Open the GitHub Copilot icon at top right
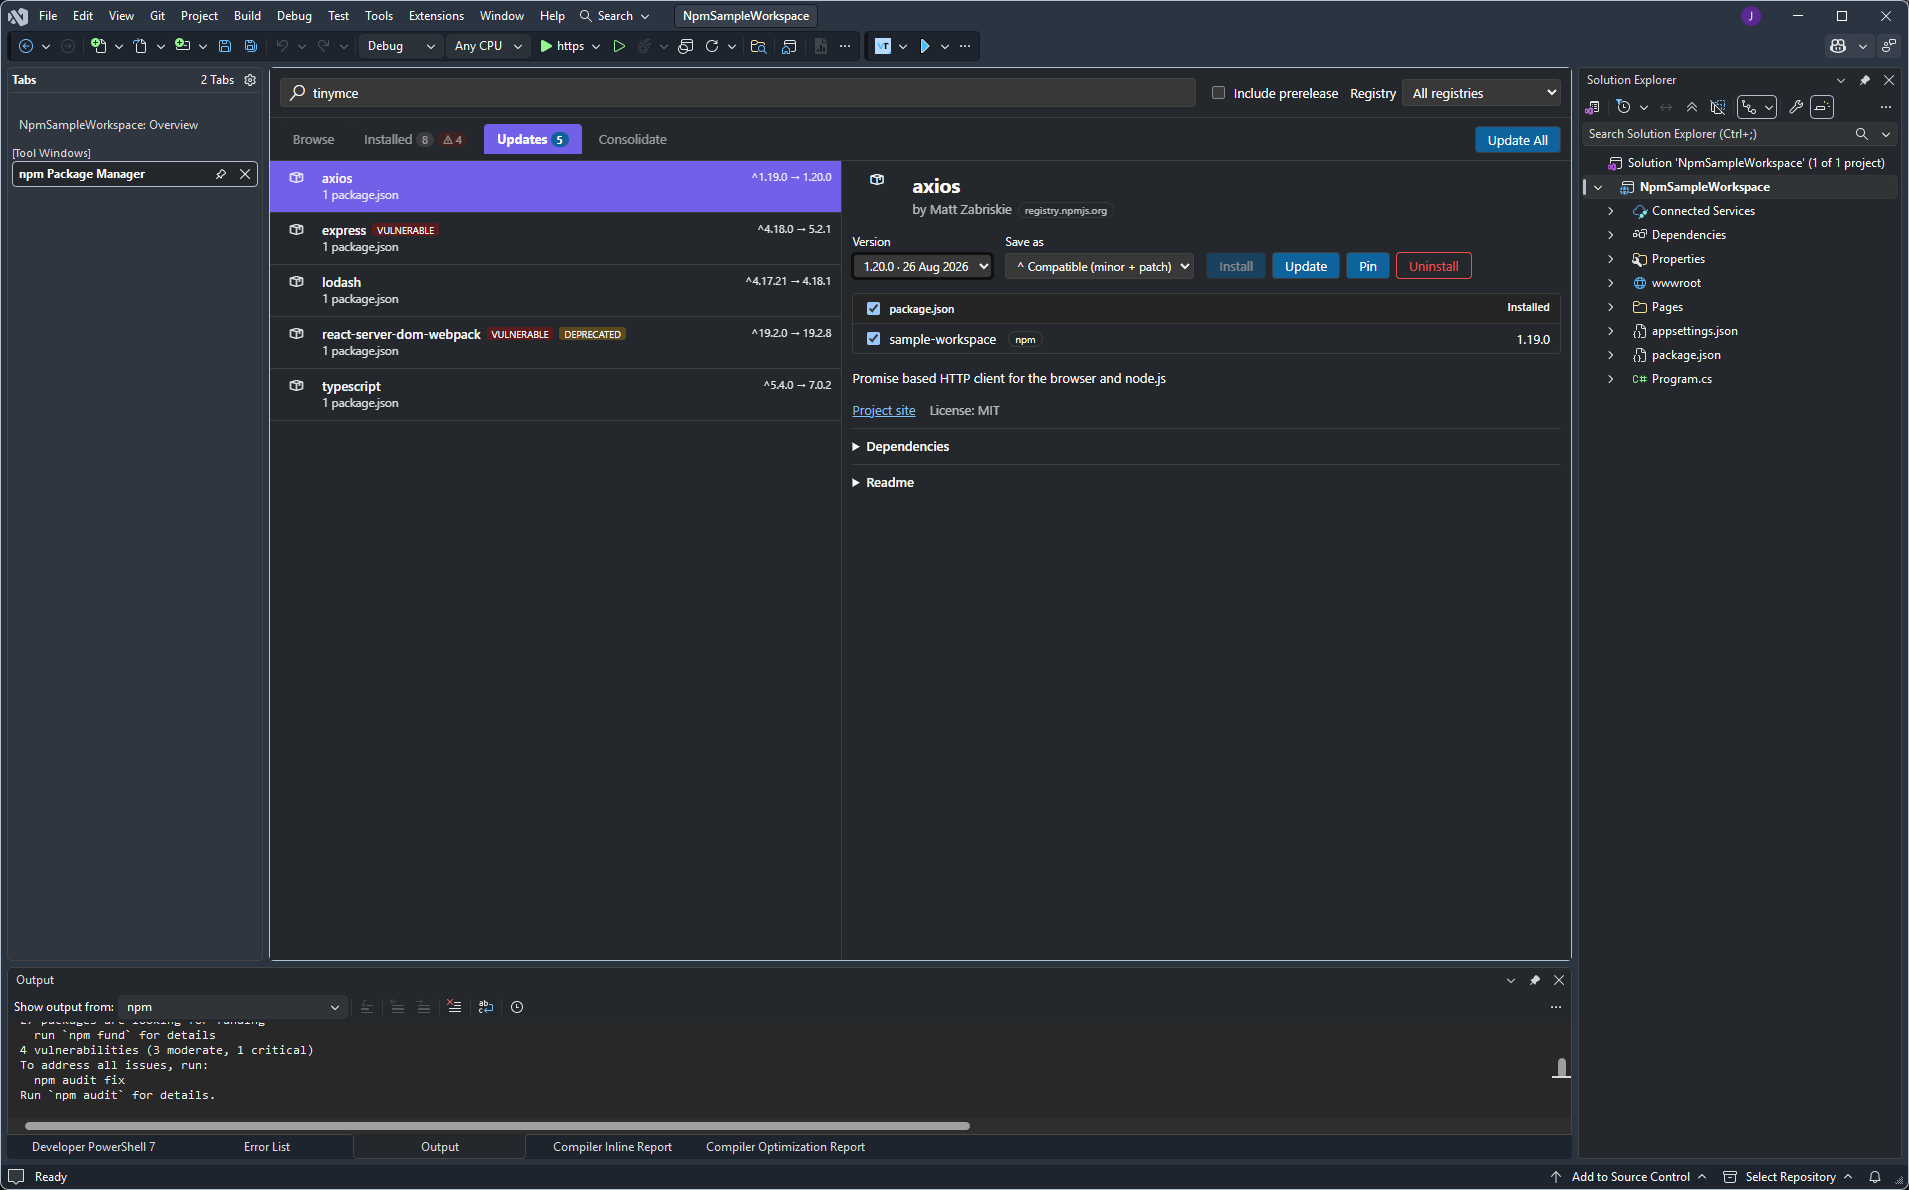This screenshot has height=1190, width=1909. [1838, 46]
